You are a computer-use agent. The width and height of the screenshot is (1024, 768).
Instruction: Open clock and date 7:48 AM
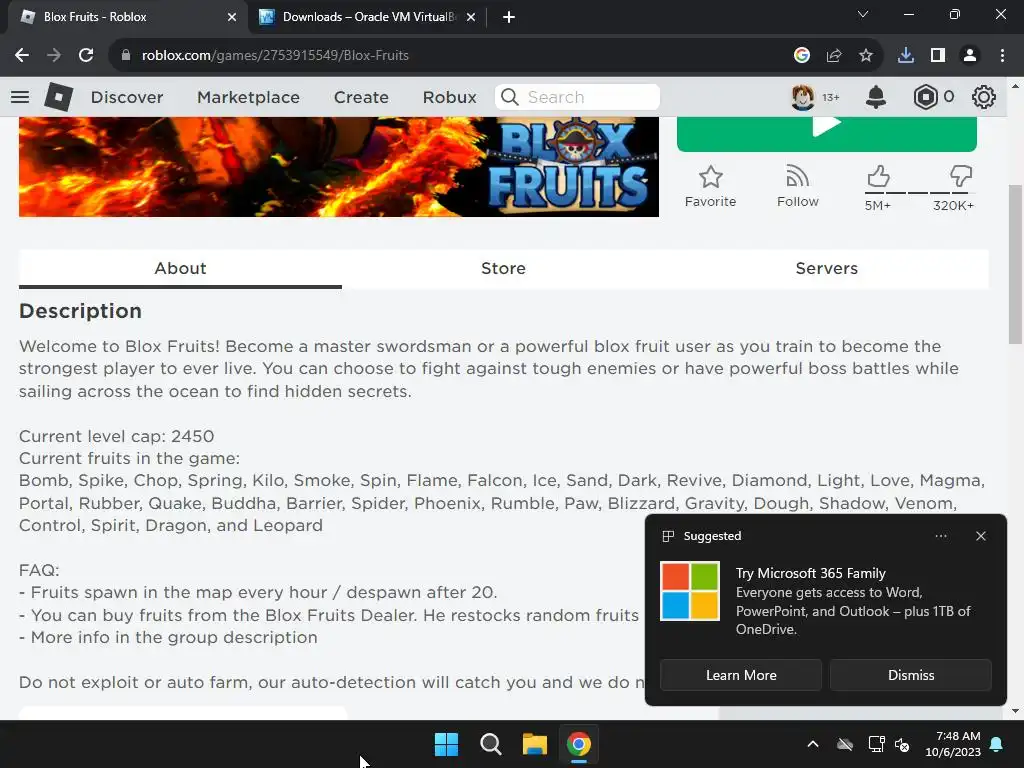click(x=953, y=744)
